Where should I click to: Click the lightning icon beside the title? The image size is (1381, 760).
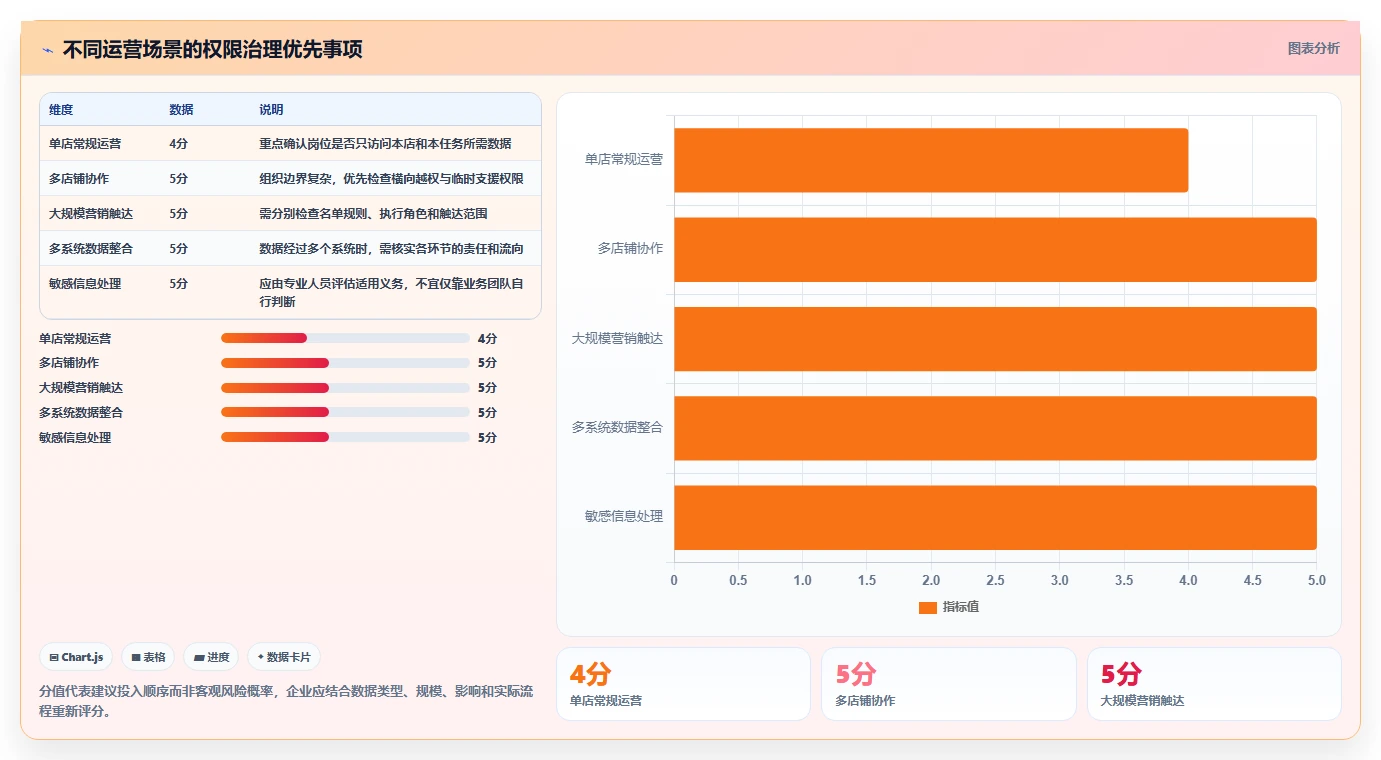47,50
